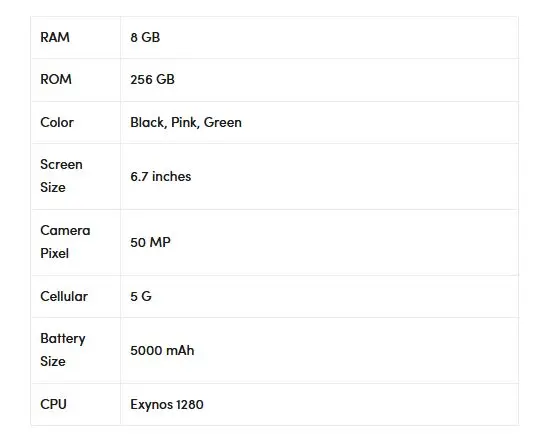Select the 256 GB value
The height and width of the screenshot is (443, 542).
coord(152,79)
